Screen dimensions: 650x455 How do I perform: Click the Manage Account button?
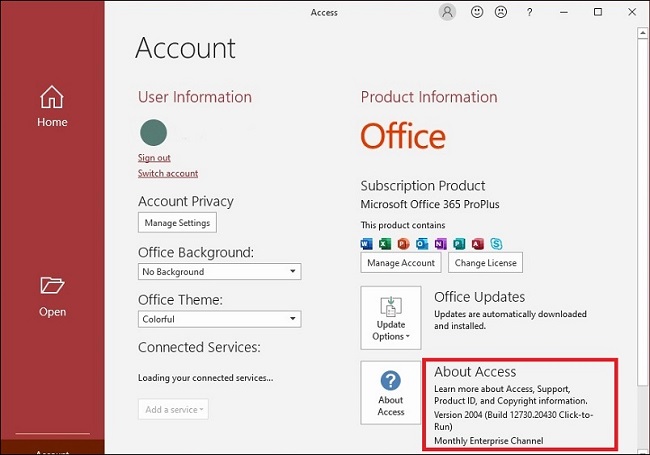point(401,263)
